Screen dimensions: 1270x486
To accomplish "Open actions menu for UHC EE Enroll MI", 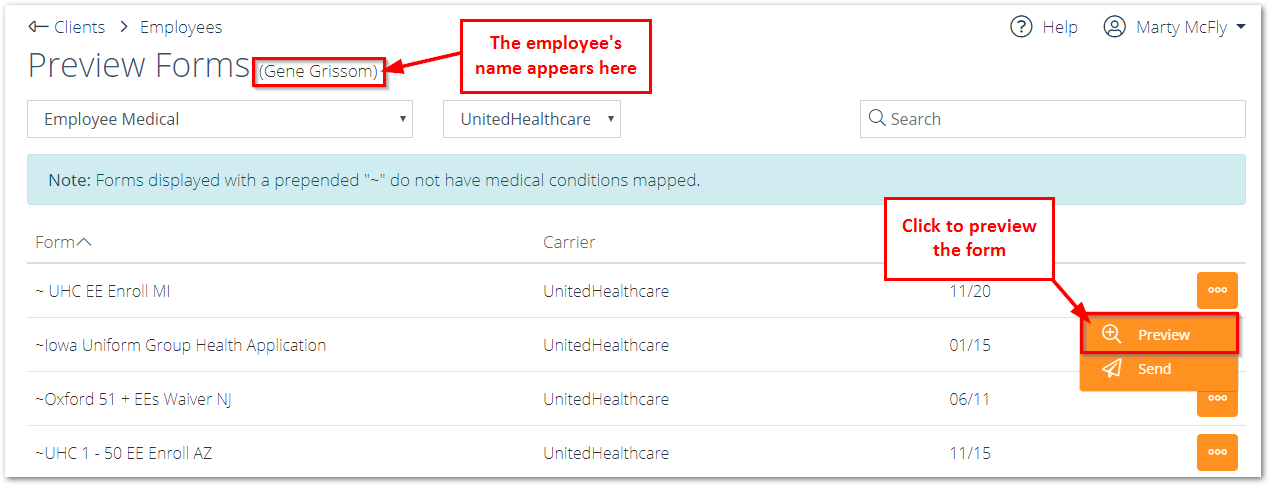I will tap(1217, 290).
